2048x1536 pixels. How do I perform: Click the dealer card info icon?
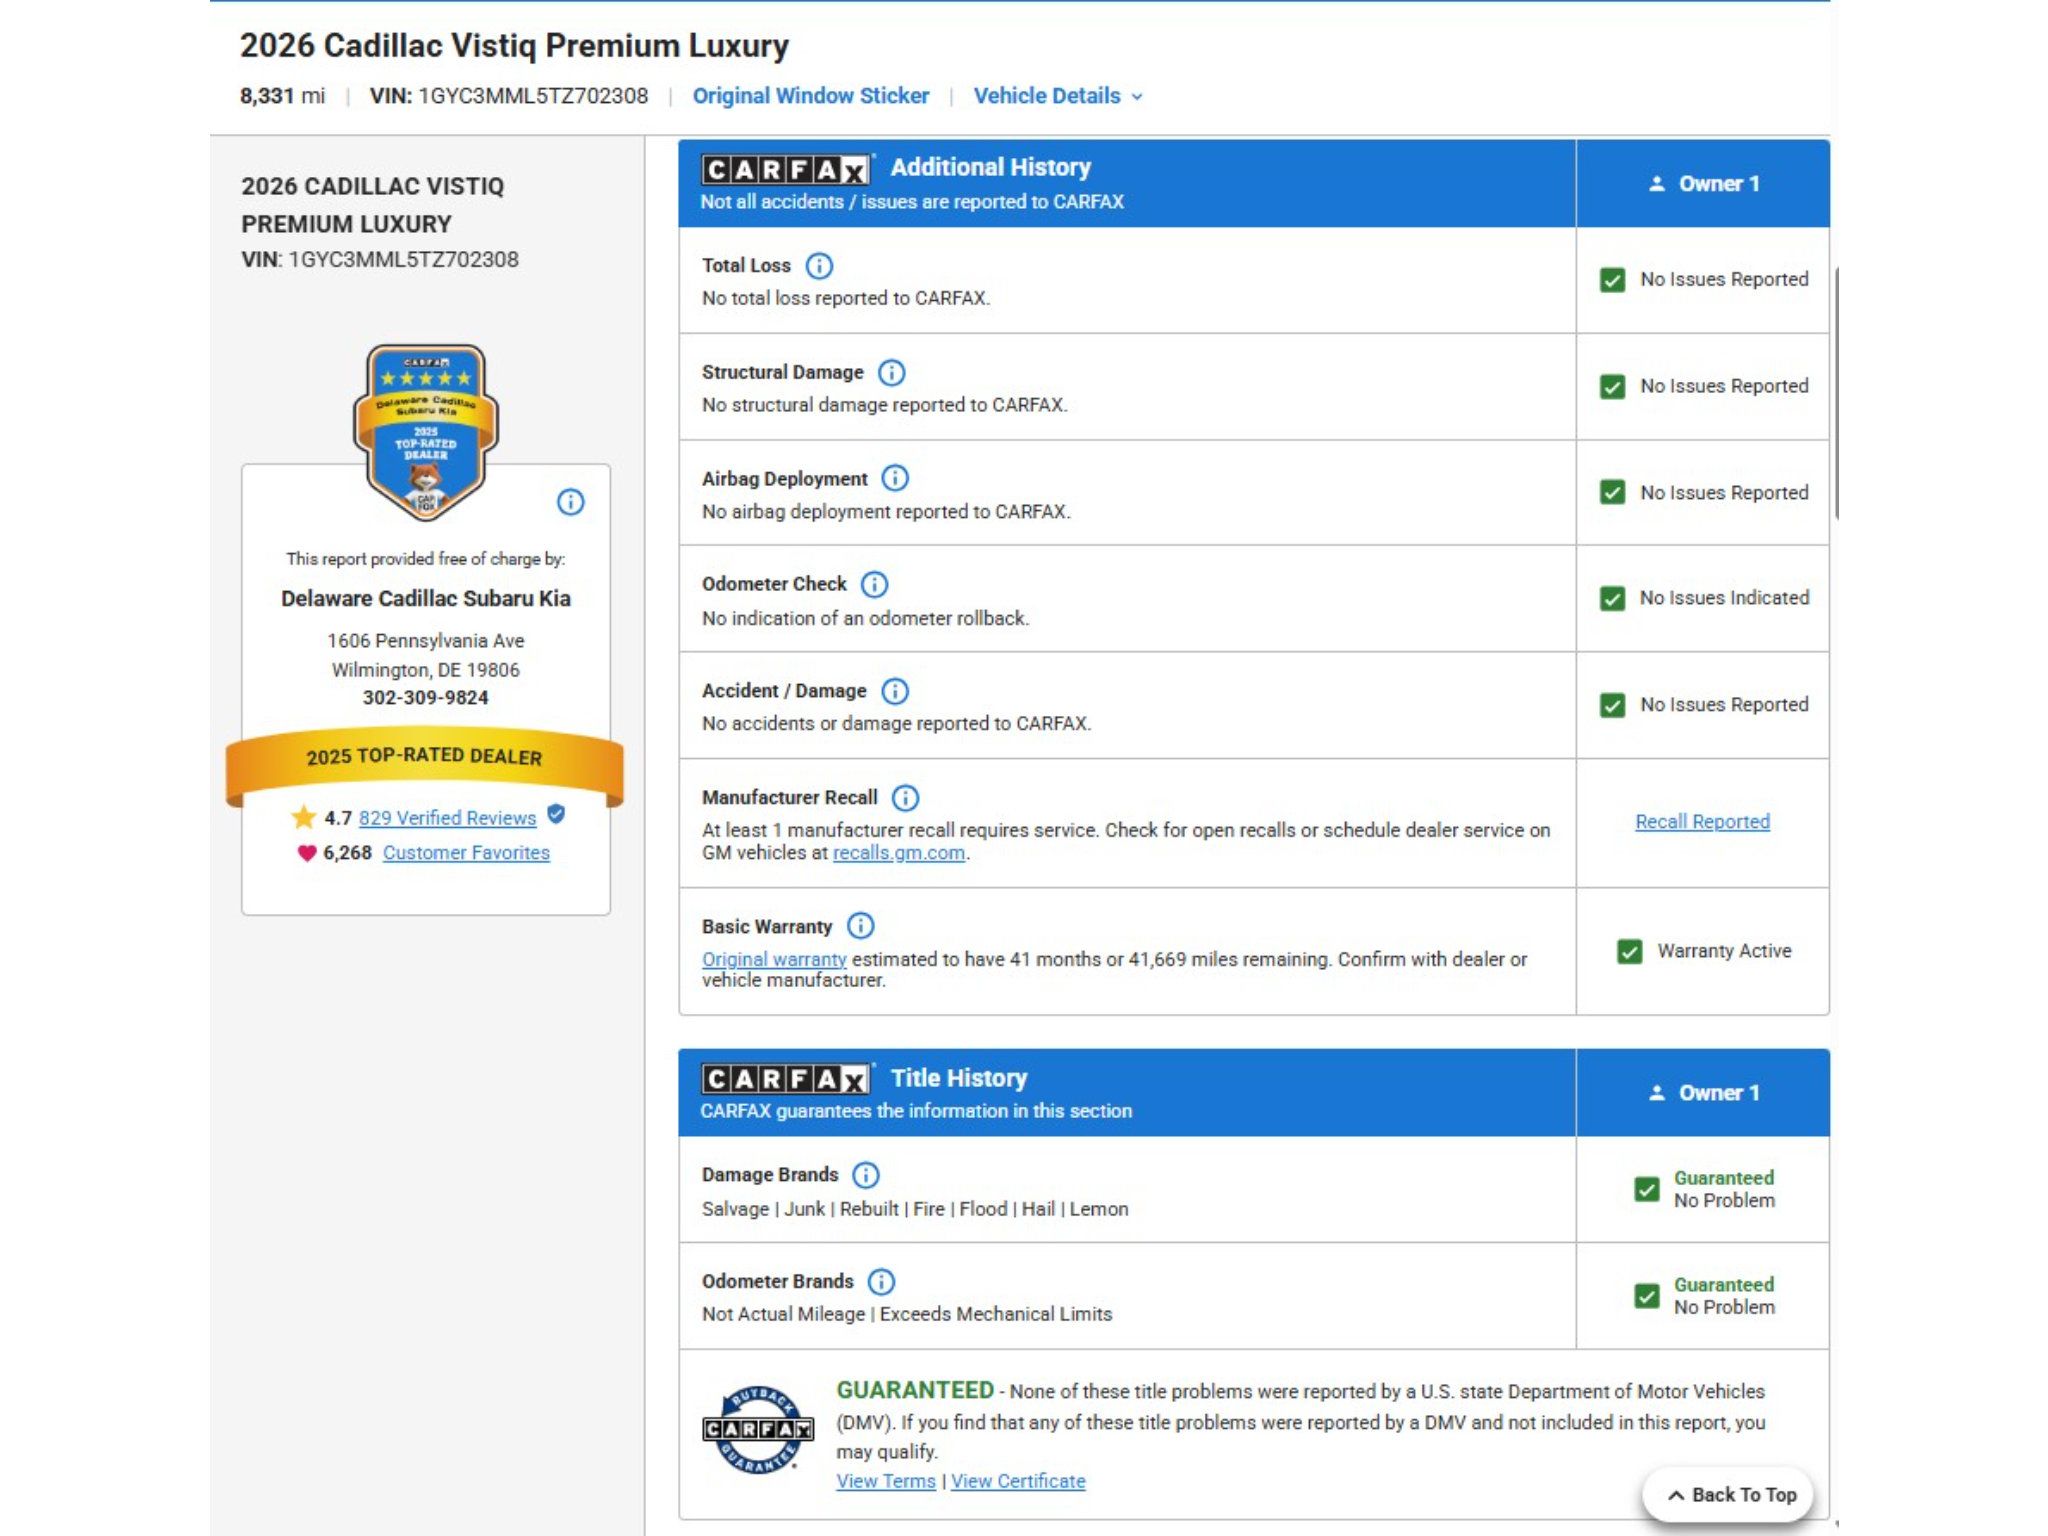pos(570,502)
